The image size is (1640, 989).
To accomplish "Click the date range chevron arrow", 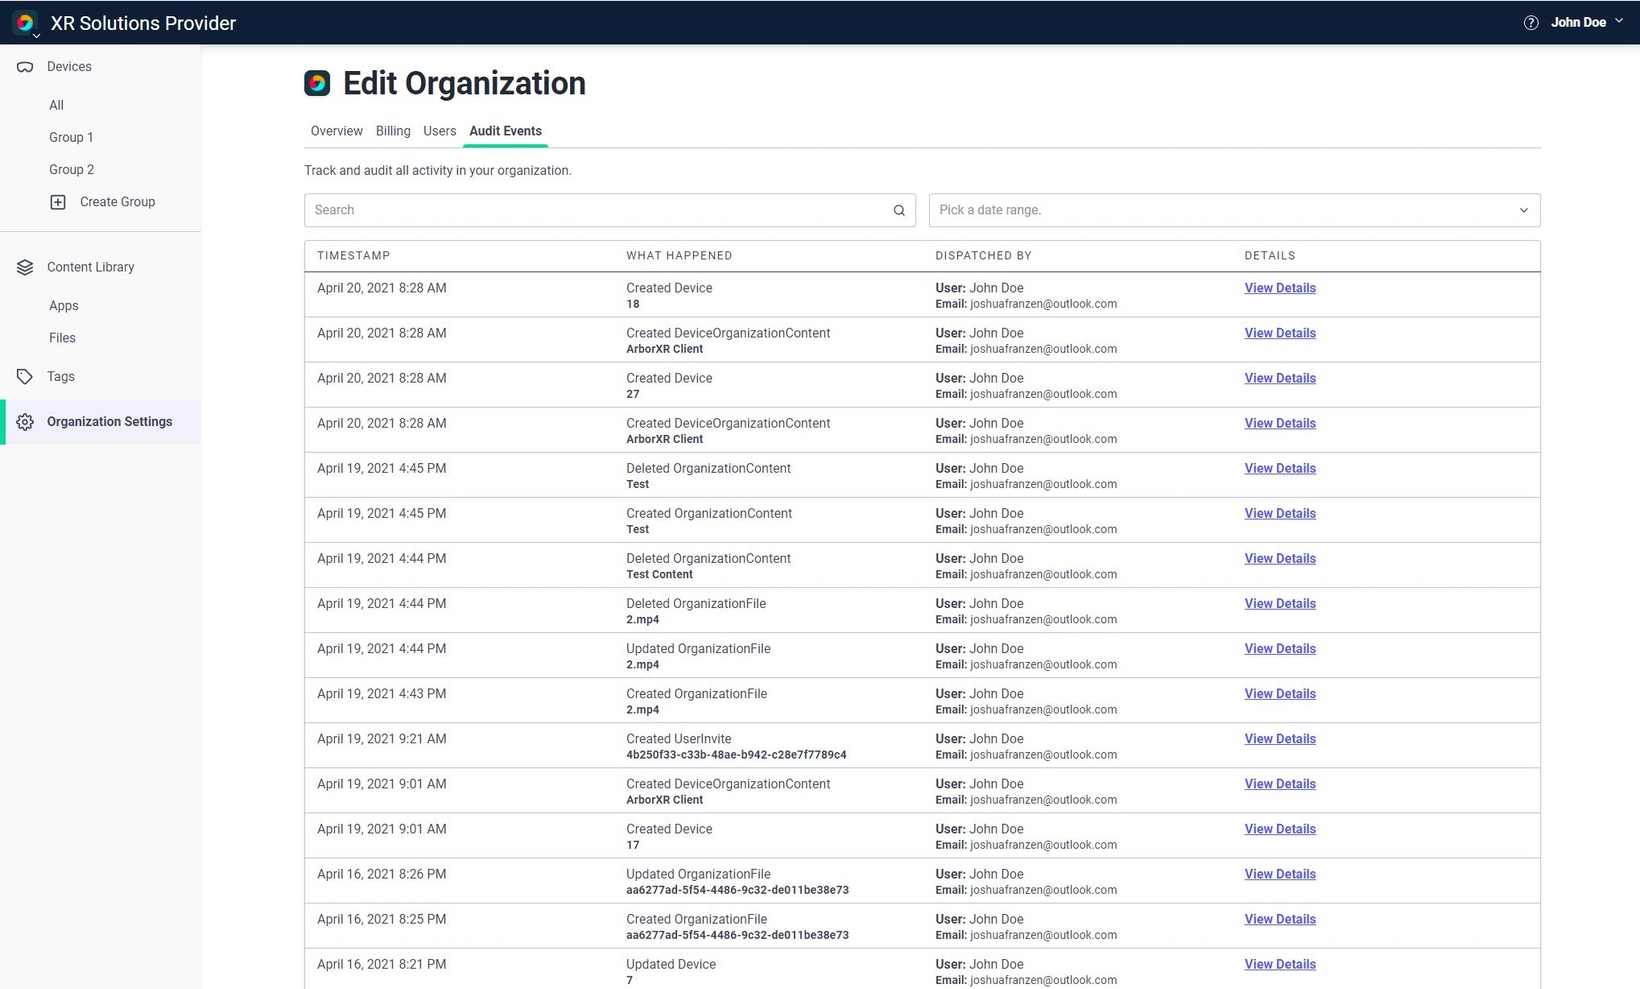I will (1524, 210).
